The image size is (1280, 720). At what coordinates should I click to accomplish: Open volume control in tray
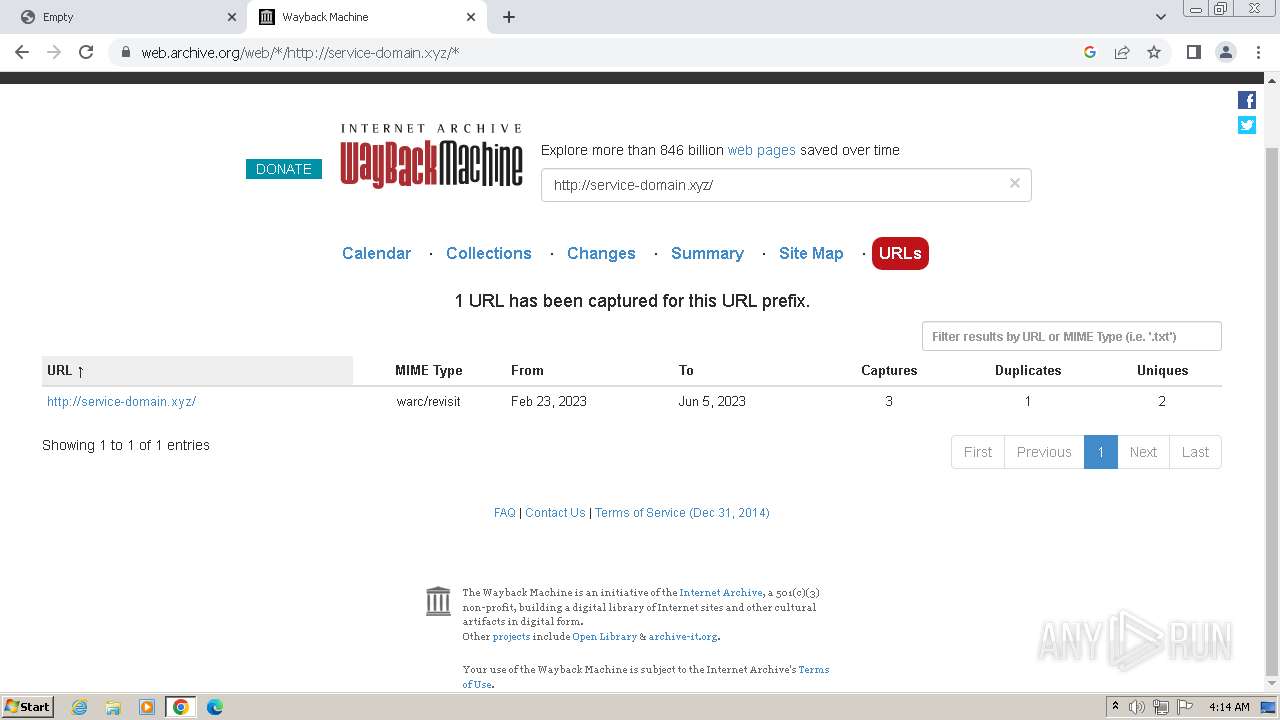[x=1136, y=707]
